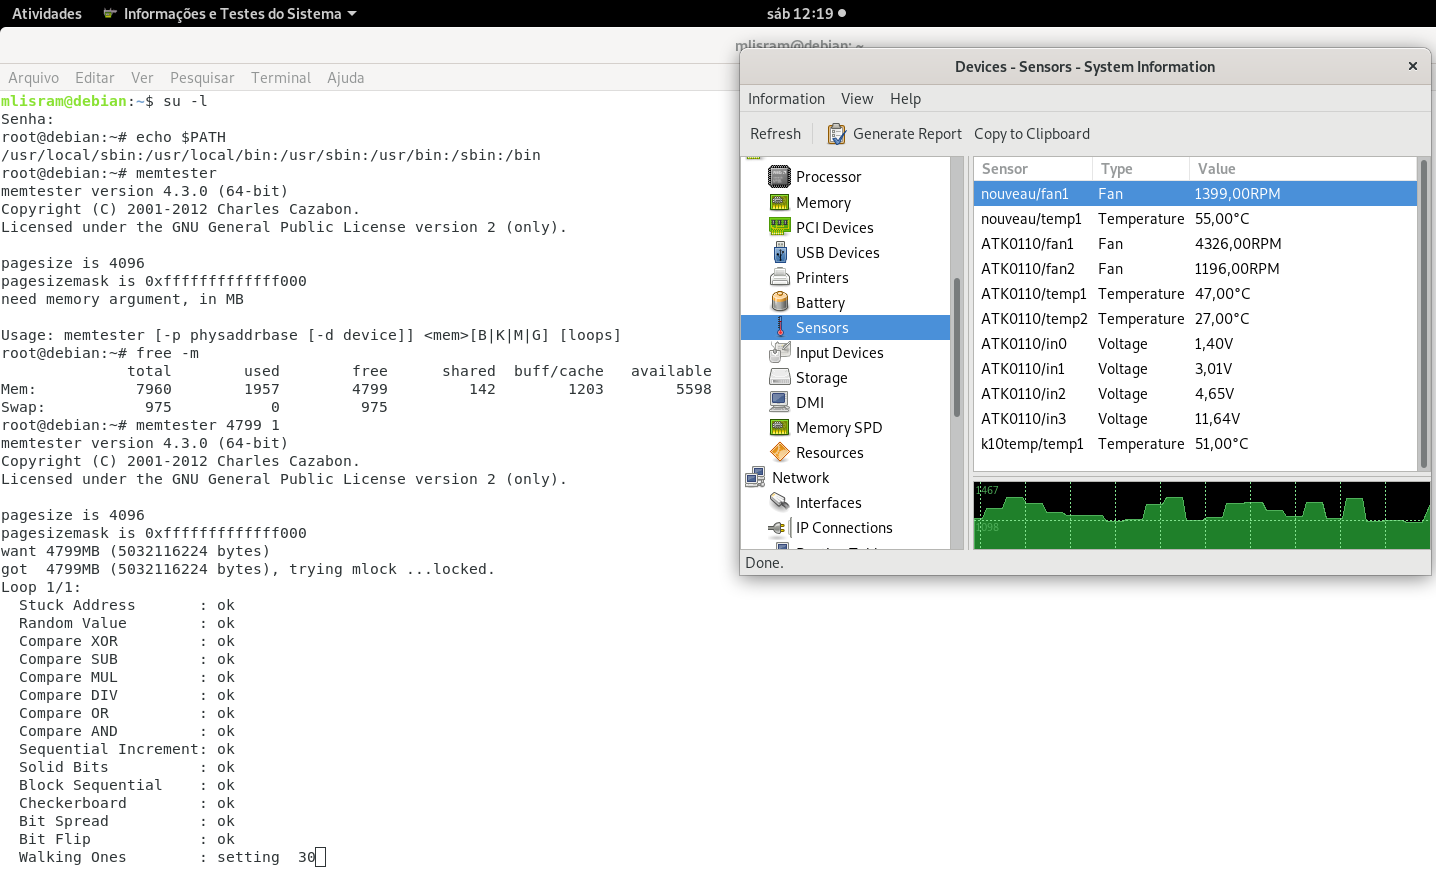
Task: Click the sidebar tree vertical scrollbar
Action: tap(957, 347)
